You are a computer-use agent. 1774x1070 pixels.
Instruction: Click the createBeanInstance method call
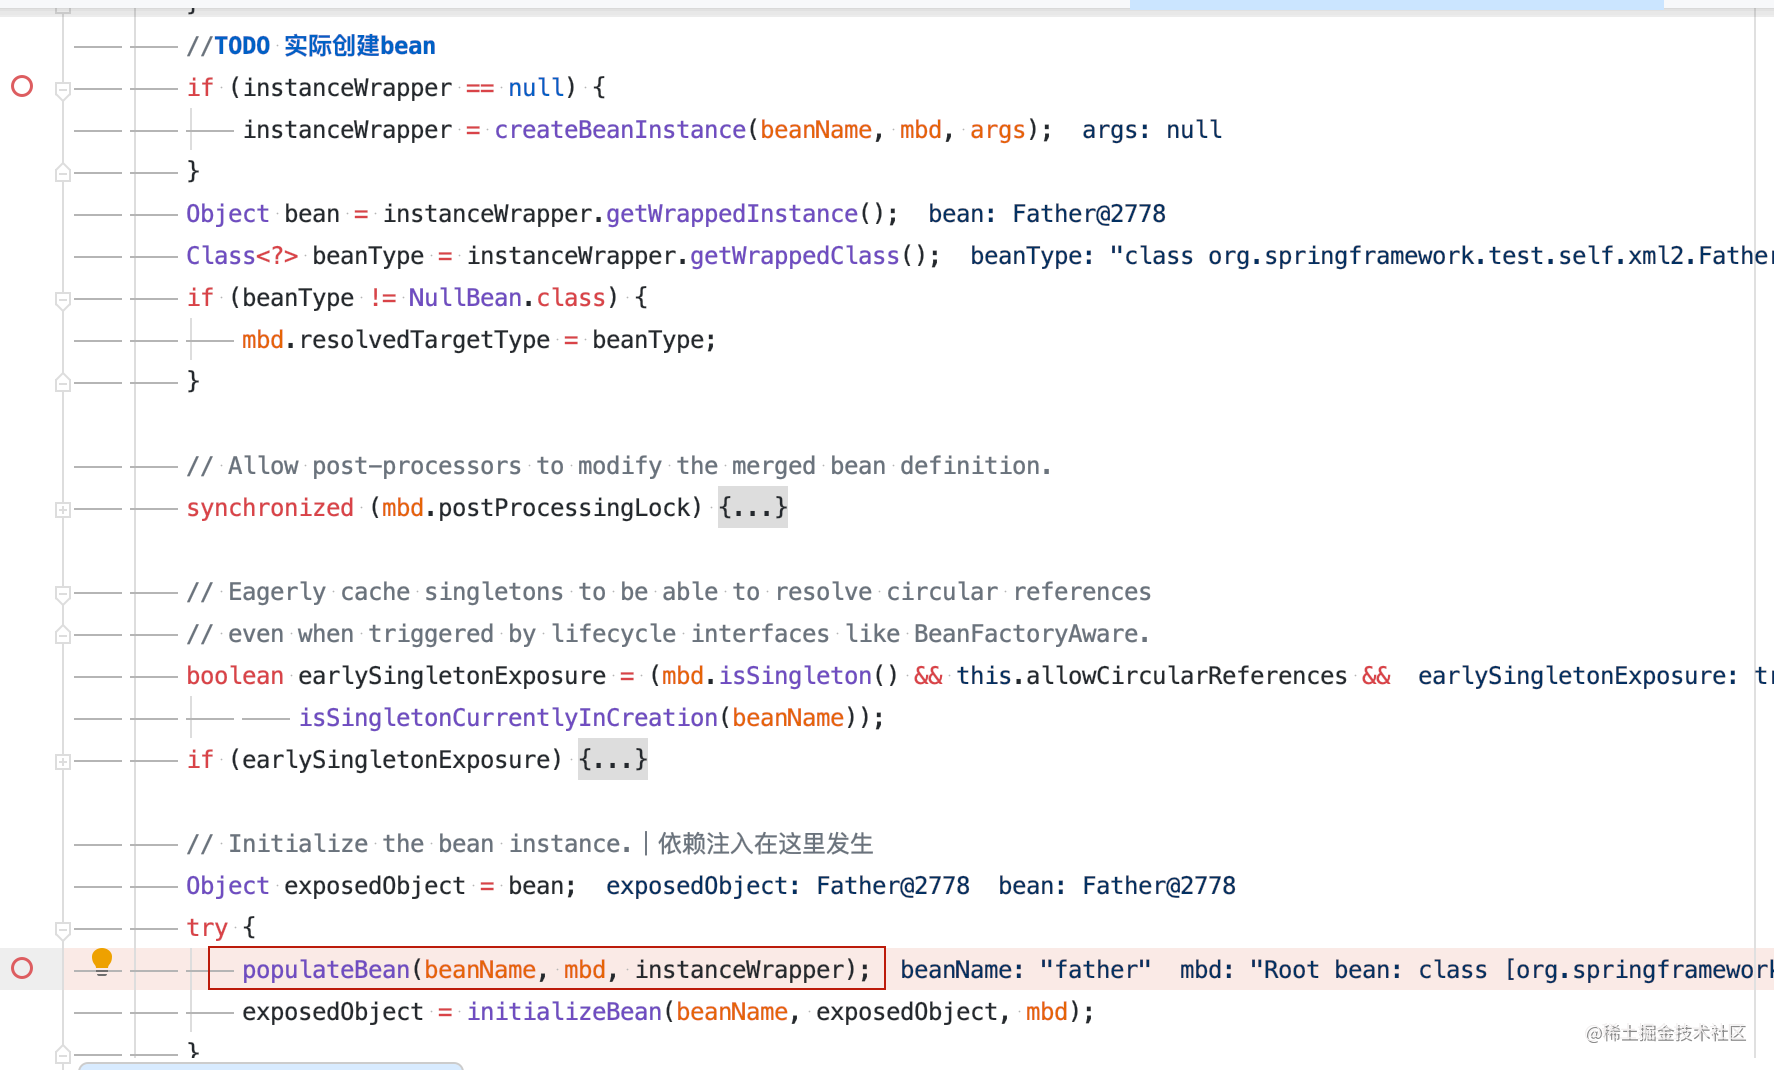tap(620, 130)
